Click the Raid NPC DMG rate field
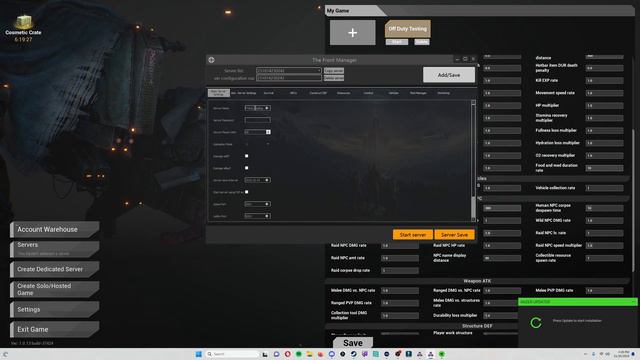Image resolution: width=640 pixels, height=360 pixels. [400, 246]
